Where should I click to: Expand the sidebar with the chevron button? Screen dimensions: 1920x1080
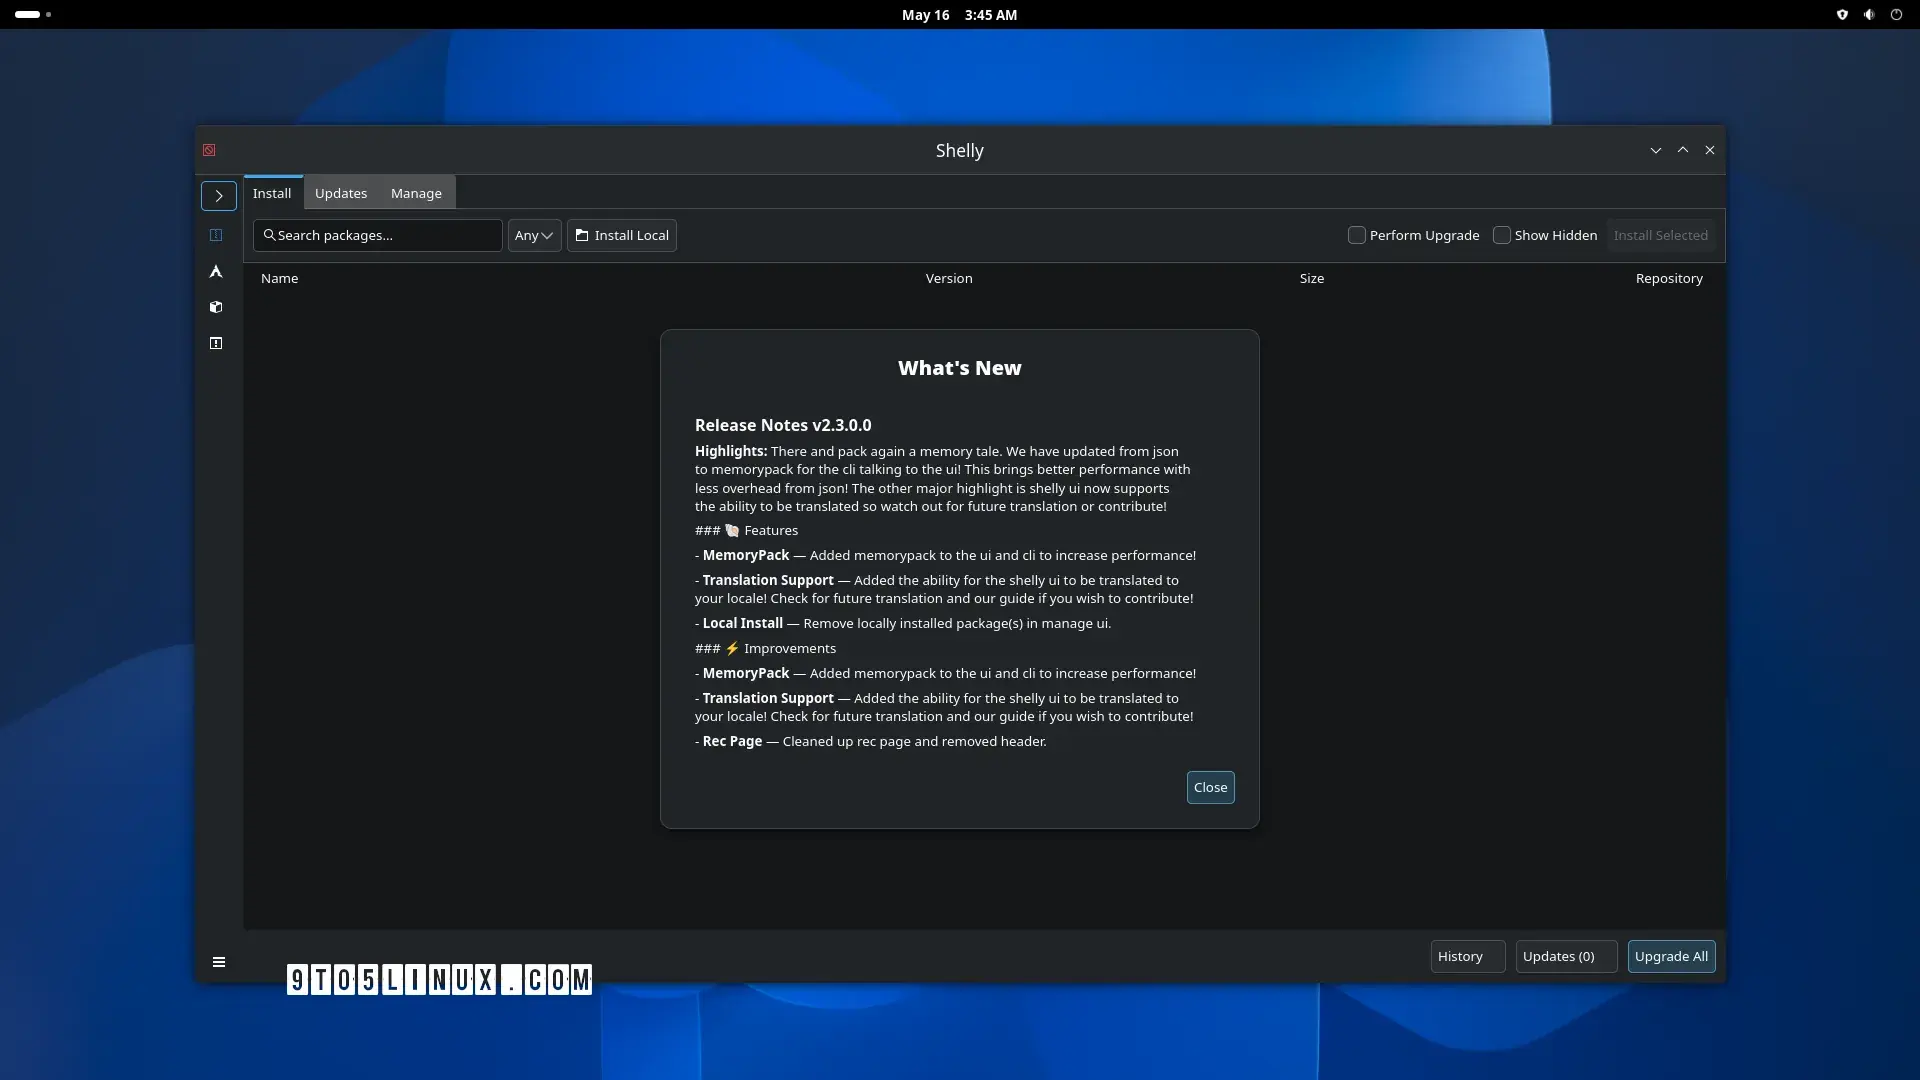(219, 196)
